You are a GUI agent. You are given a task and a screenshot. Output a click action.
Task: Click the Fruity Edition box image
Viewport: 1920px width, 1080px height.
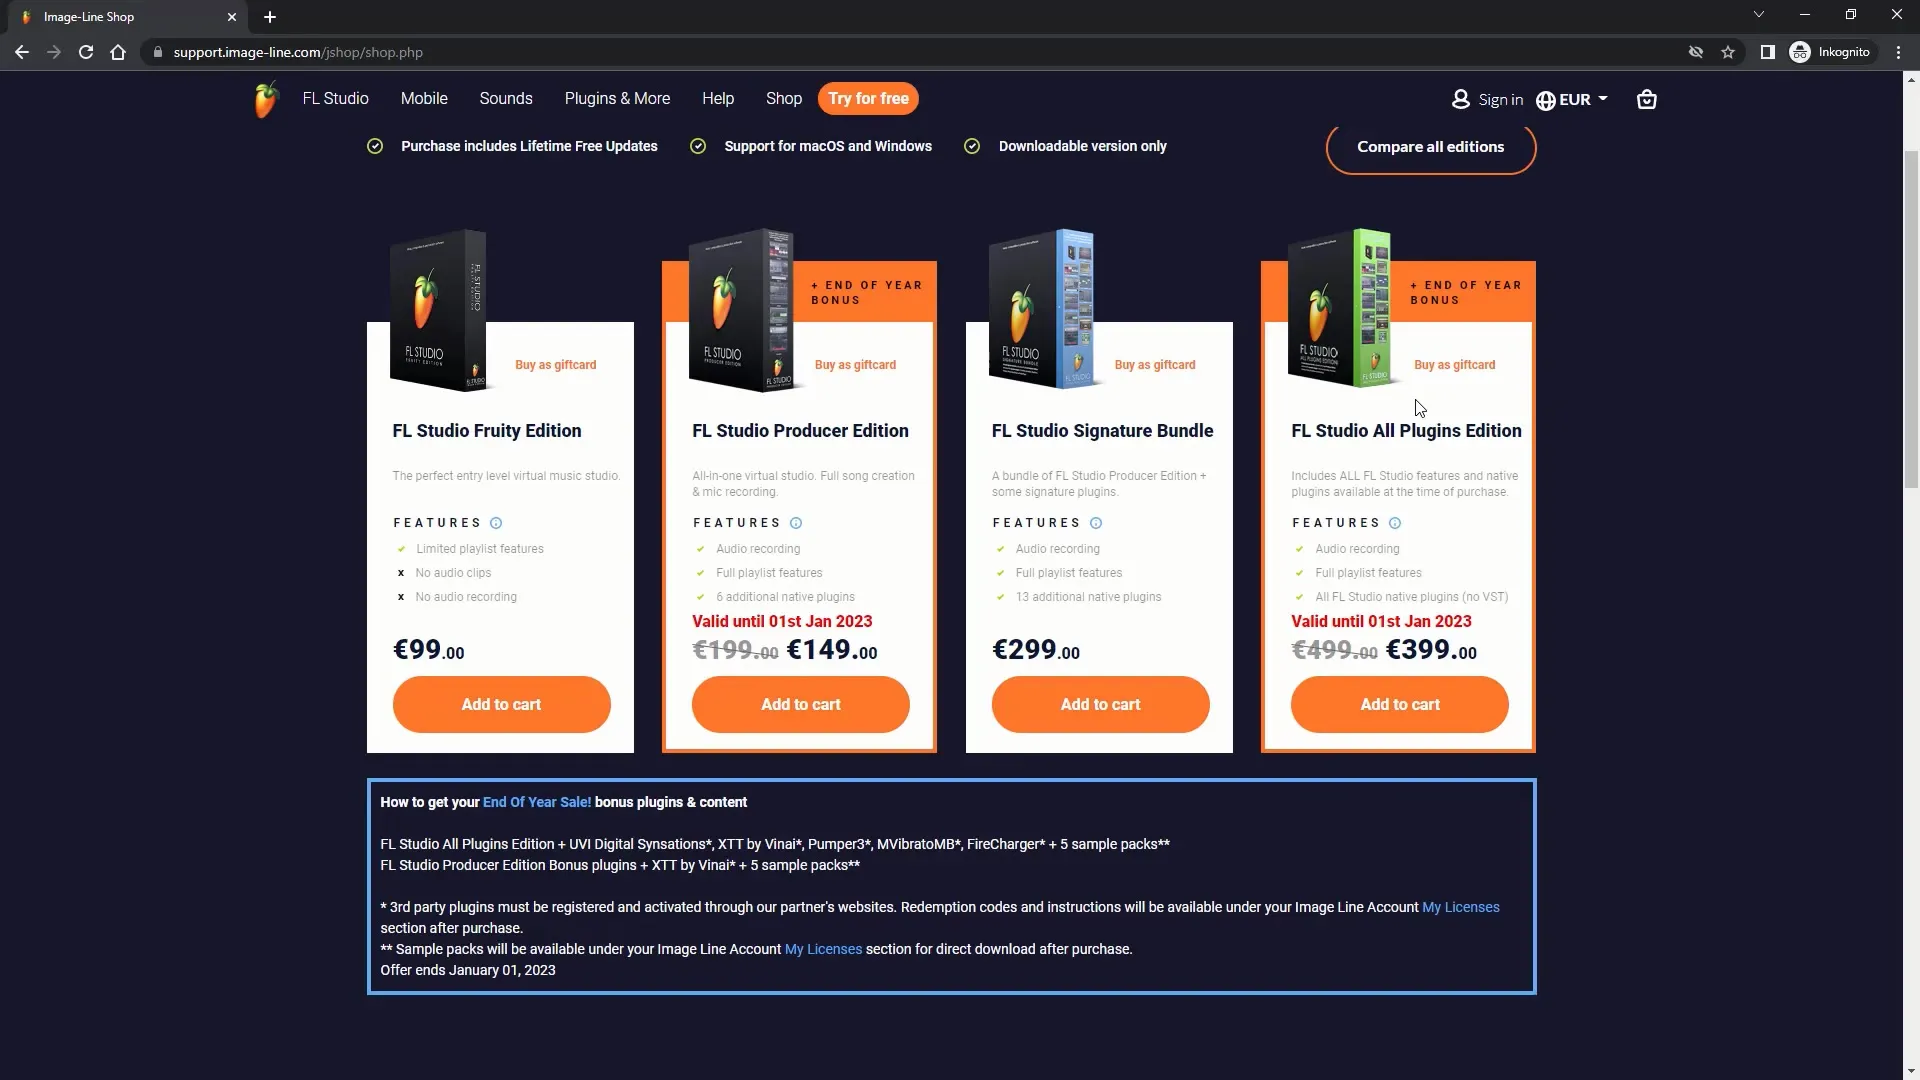pyautogui.click(x=438, y=310)
